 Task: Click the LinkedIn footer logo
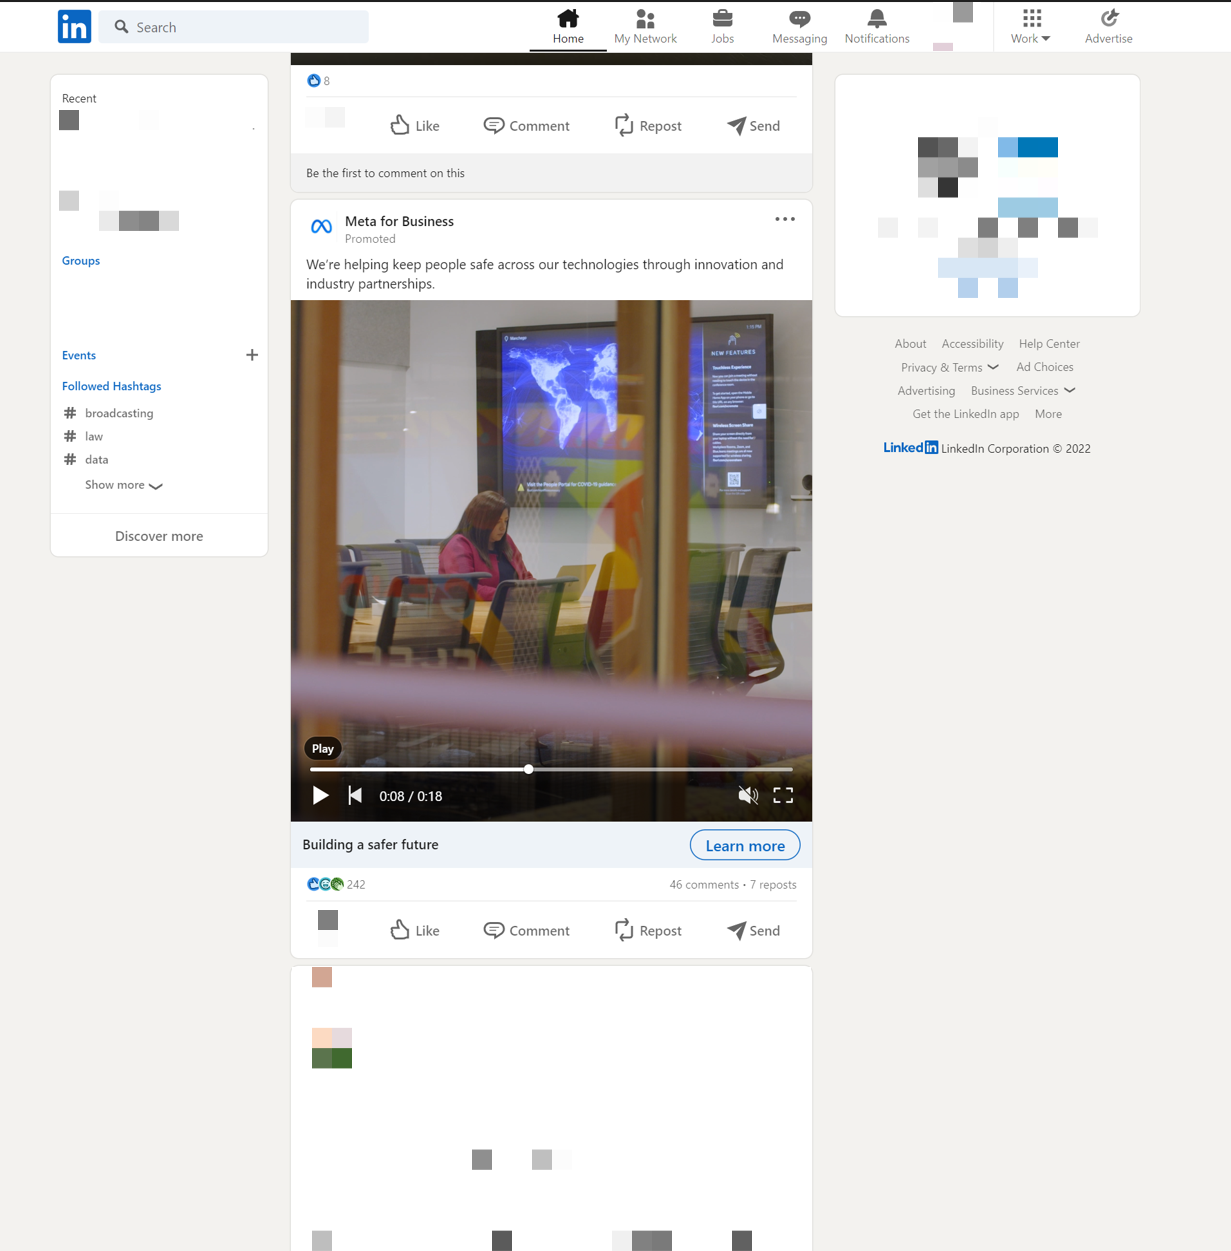pos(910,447)
